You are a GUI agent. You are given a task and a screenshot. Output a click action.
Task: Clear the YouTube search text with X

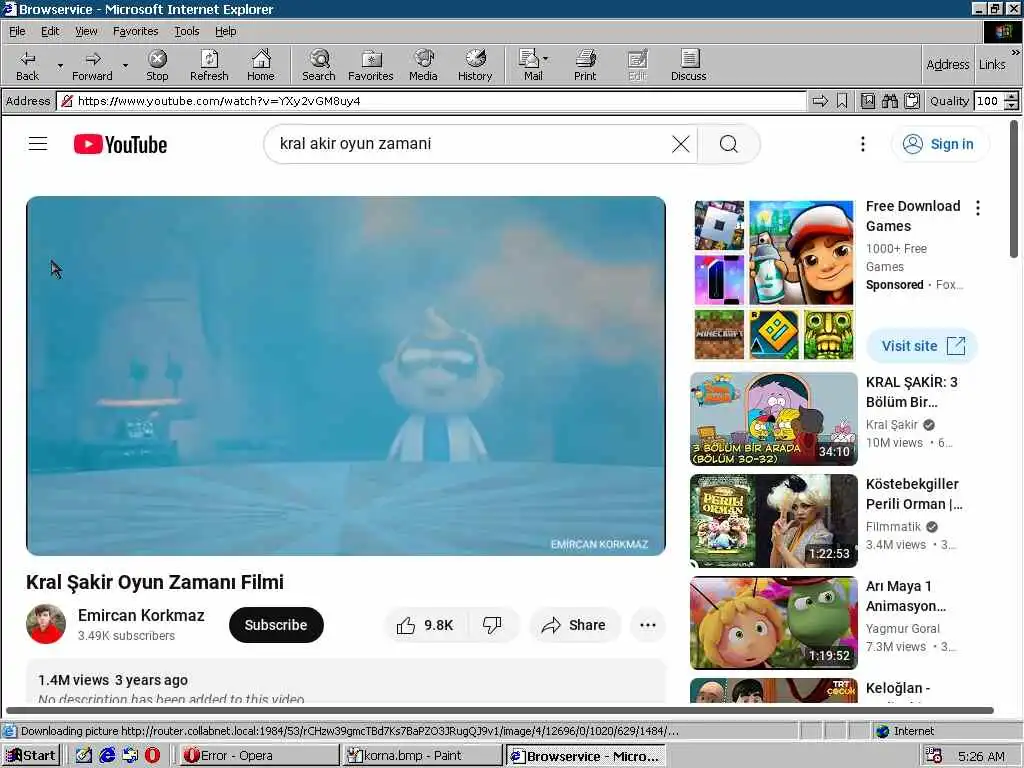click(x=680, y=144)
